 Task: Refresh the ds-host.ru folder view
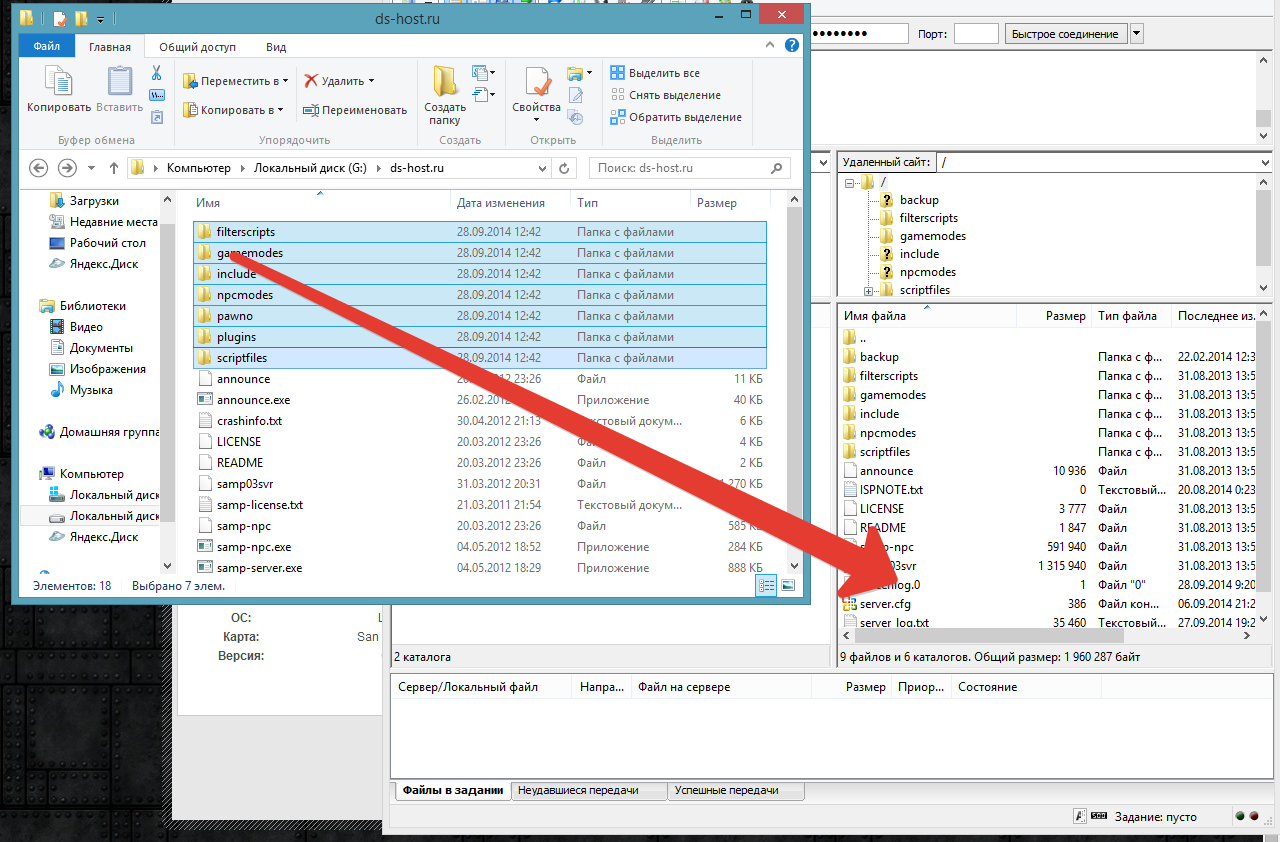(565, 168)
